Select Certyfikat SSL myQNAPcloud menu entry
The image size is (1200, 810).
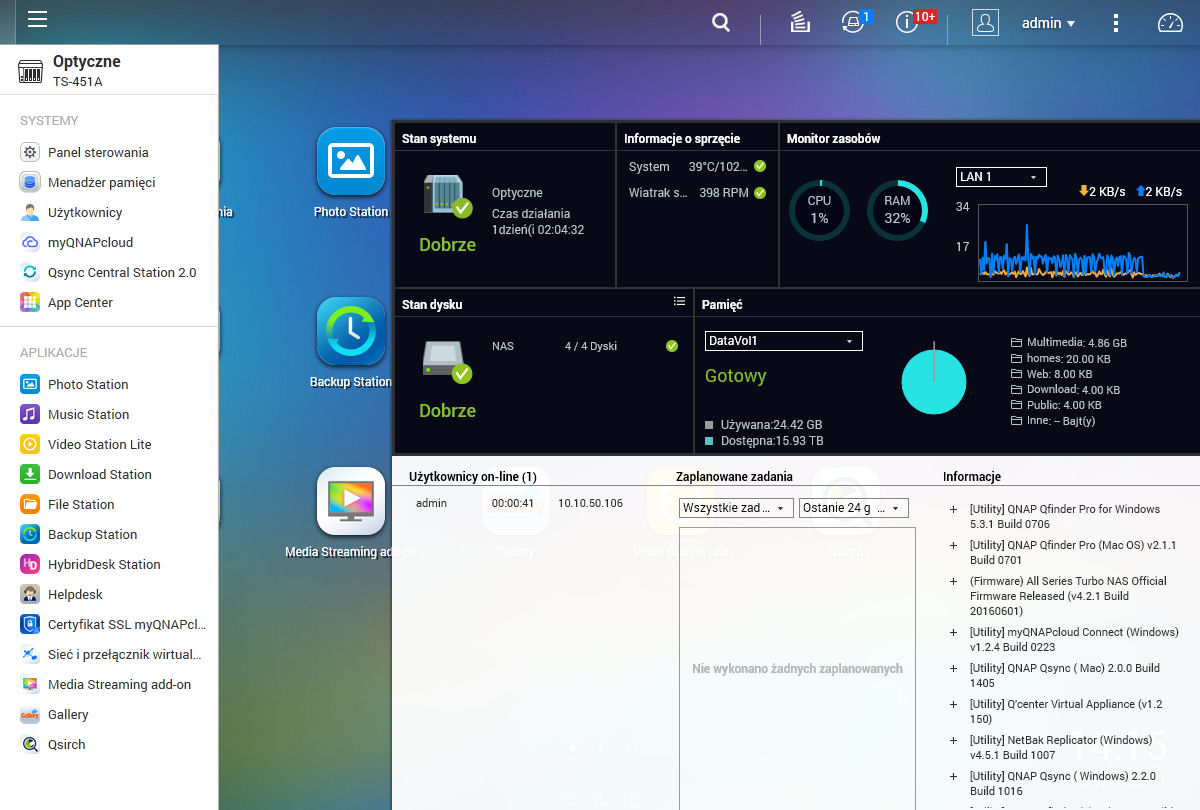coord(109,624)
